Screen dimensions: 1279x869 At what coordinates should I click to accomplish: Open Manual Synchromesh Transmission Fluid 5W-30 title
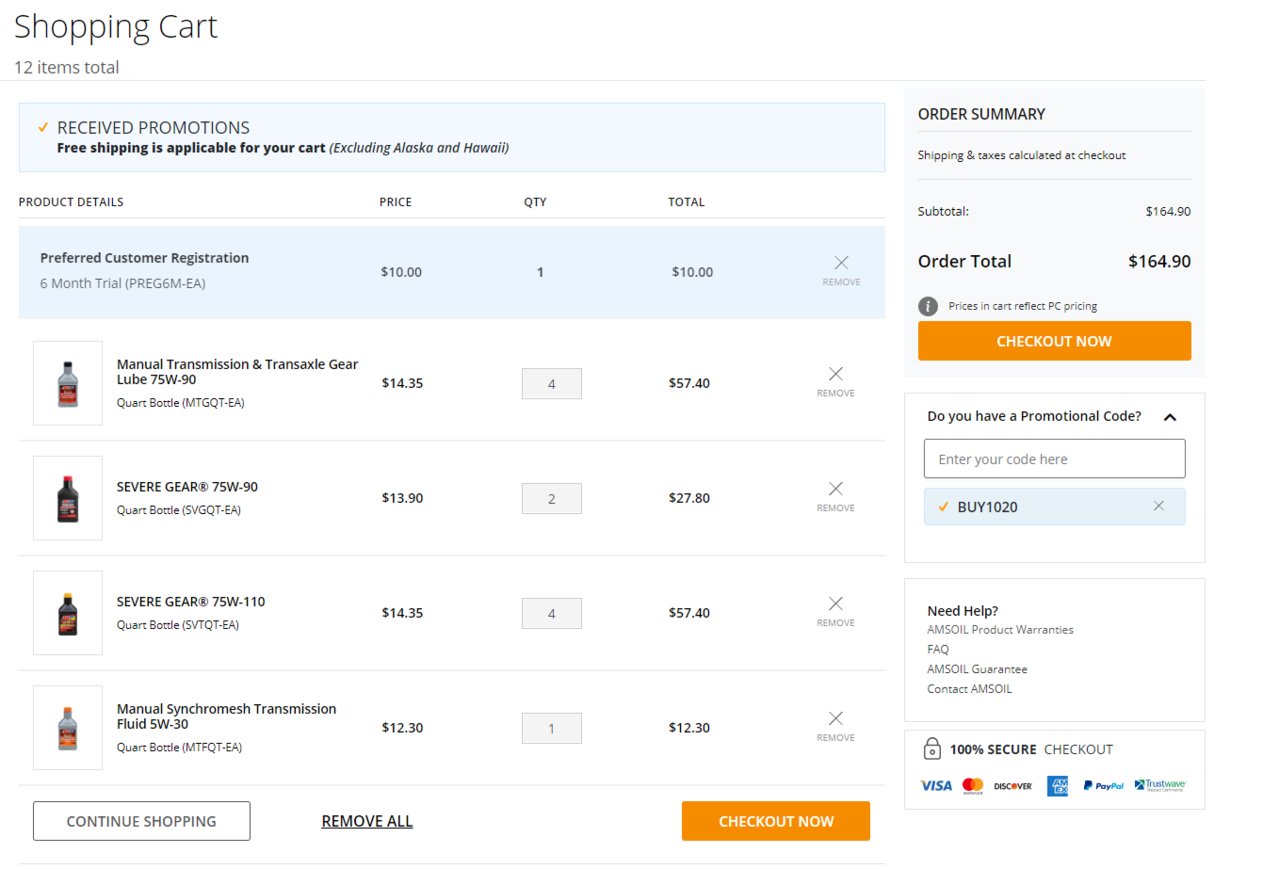tap(227, 716)
